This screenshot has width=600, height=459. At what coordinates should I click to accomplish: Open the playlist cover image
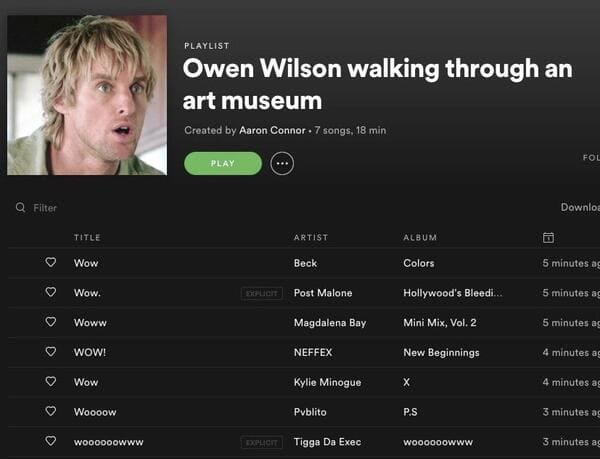point(87,95)
